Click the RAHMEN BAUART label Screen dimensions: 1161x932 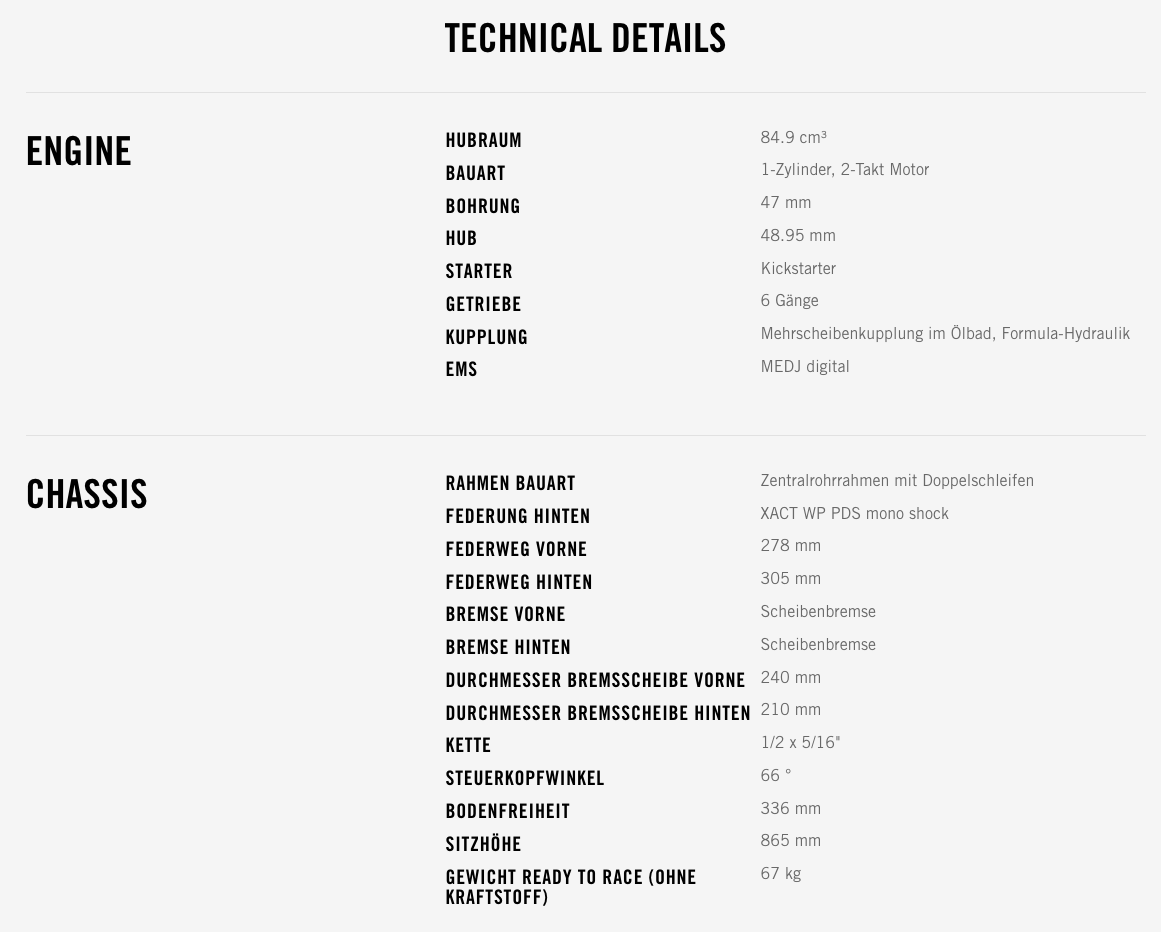click(x=510, y=484)
